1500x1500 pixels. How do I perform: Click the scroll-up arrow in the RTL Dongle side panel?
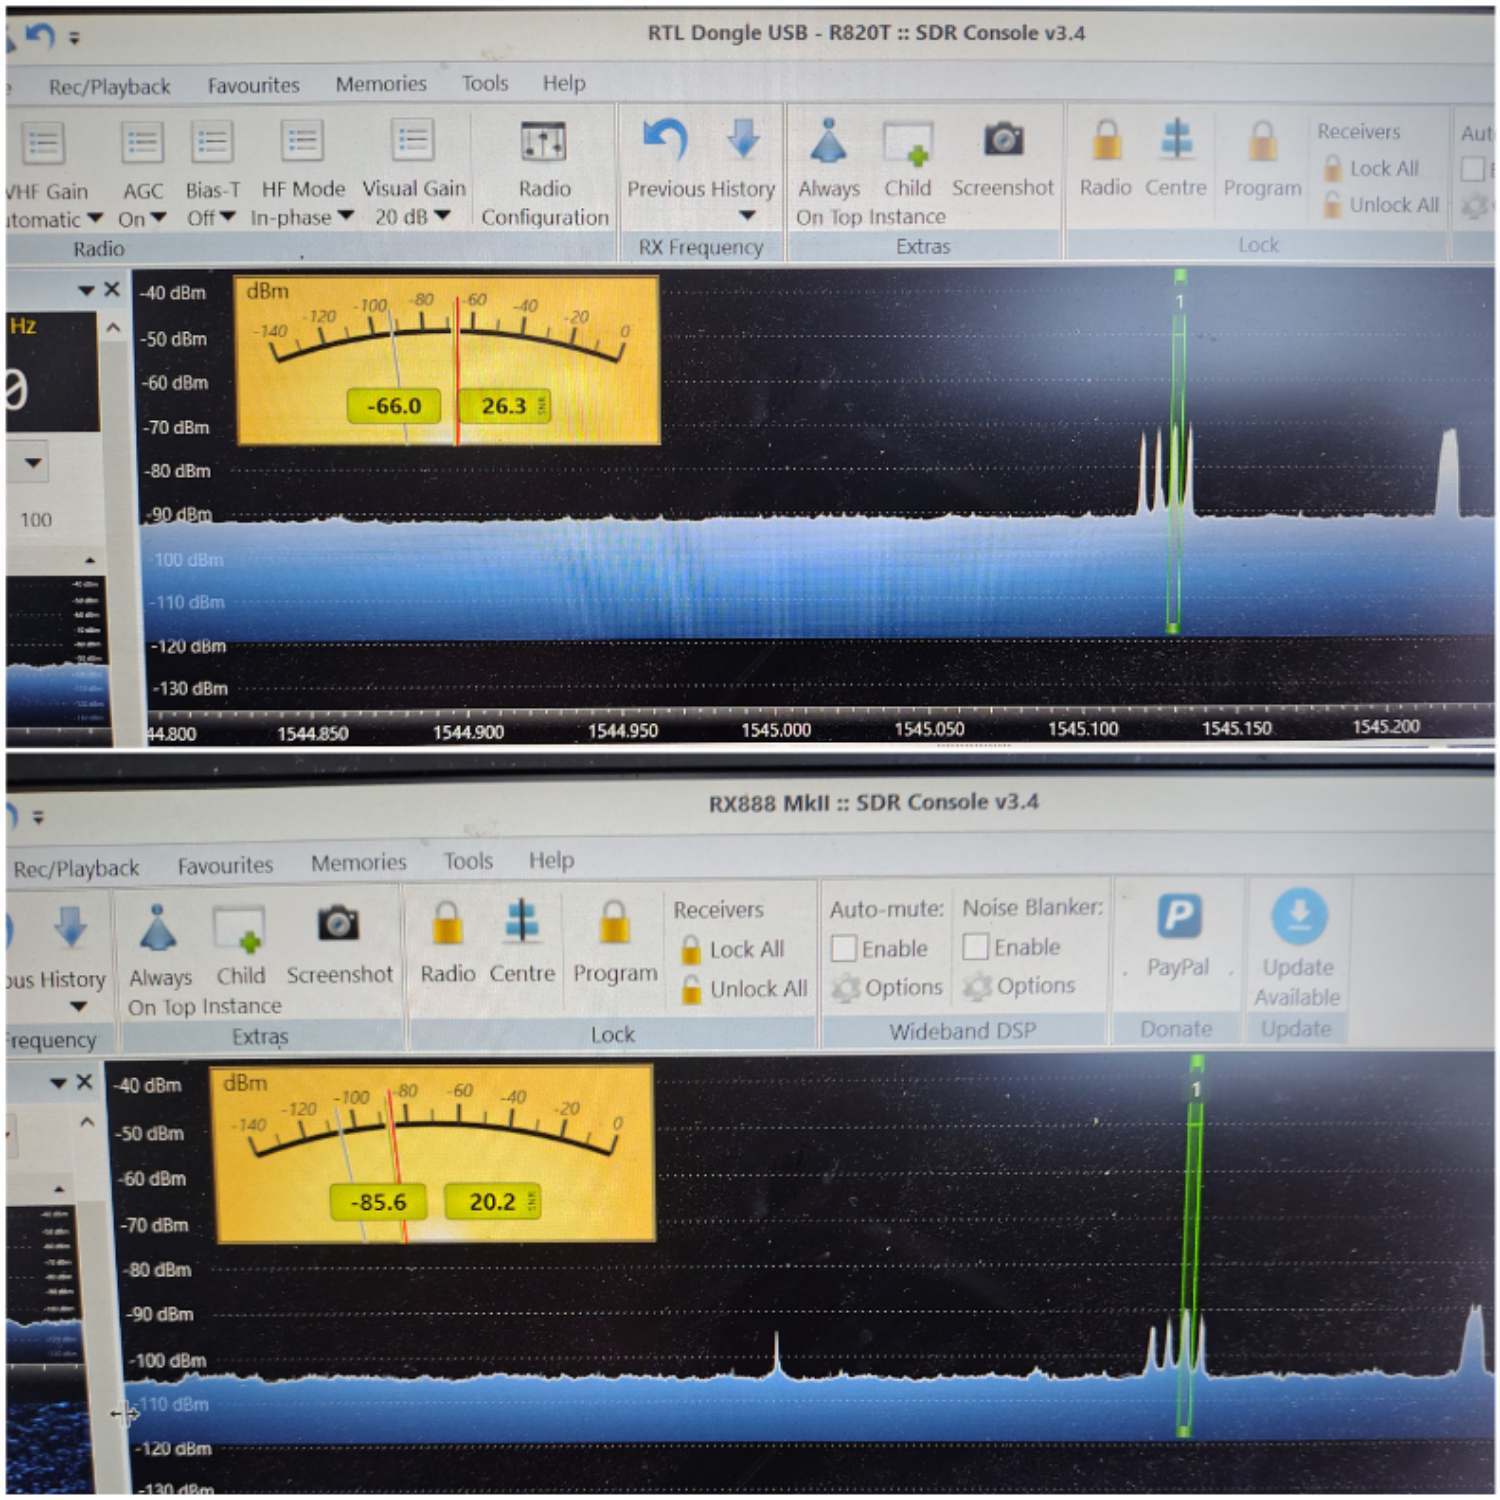[113, 328]
